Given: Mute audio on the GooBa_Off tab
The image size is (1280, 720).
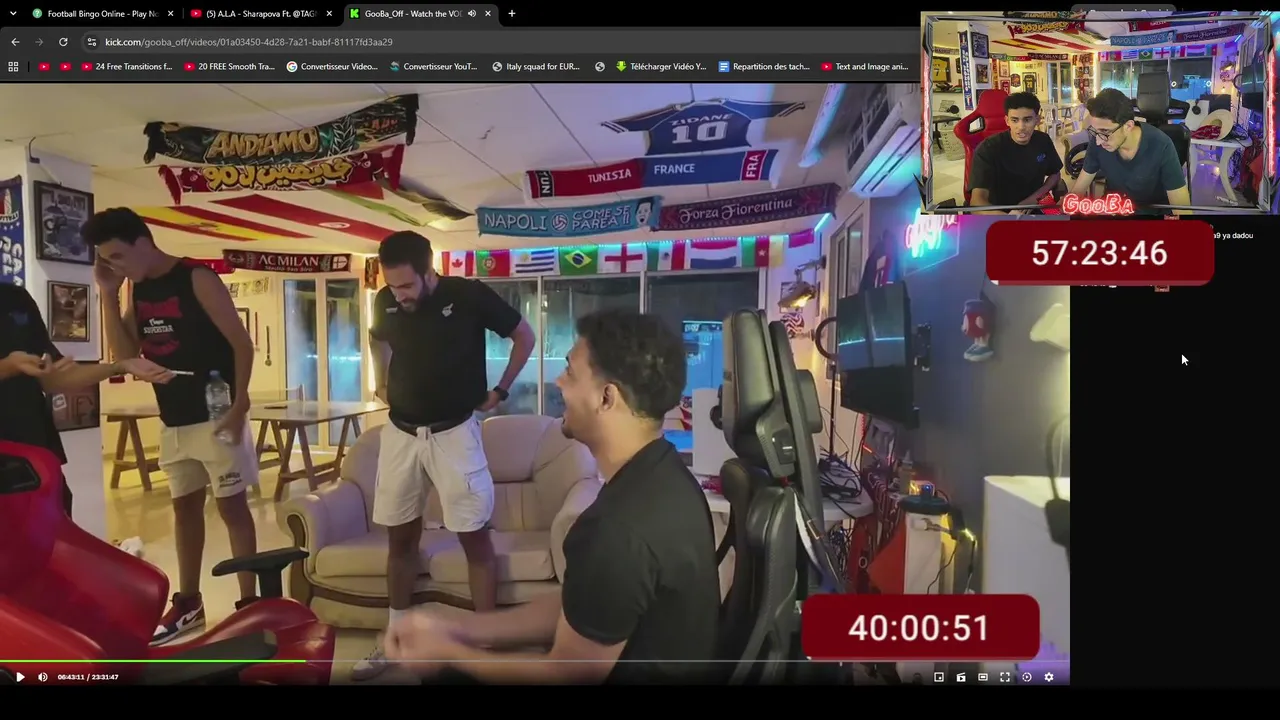Looking at the screenshot, I should (472, 14).
